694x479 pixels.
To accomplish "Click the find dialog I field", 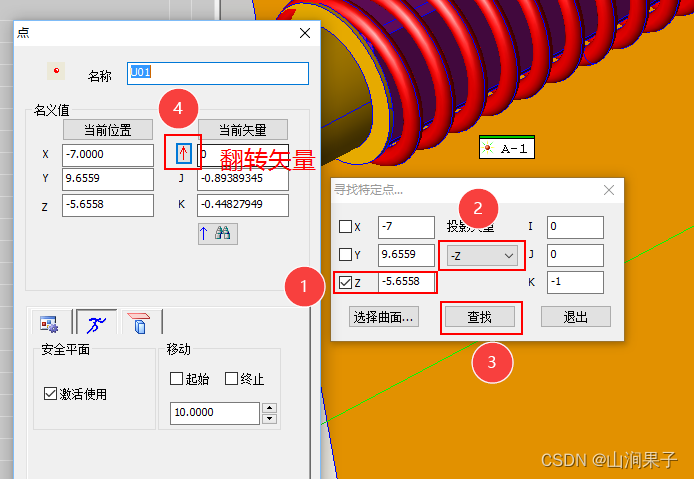I will click(x=575, y=227).
